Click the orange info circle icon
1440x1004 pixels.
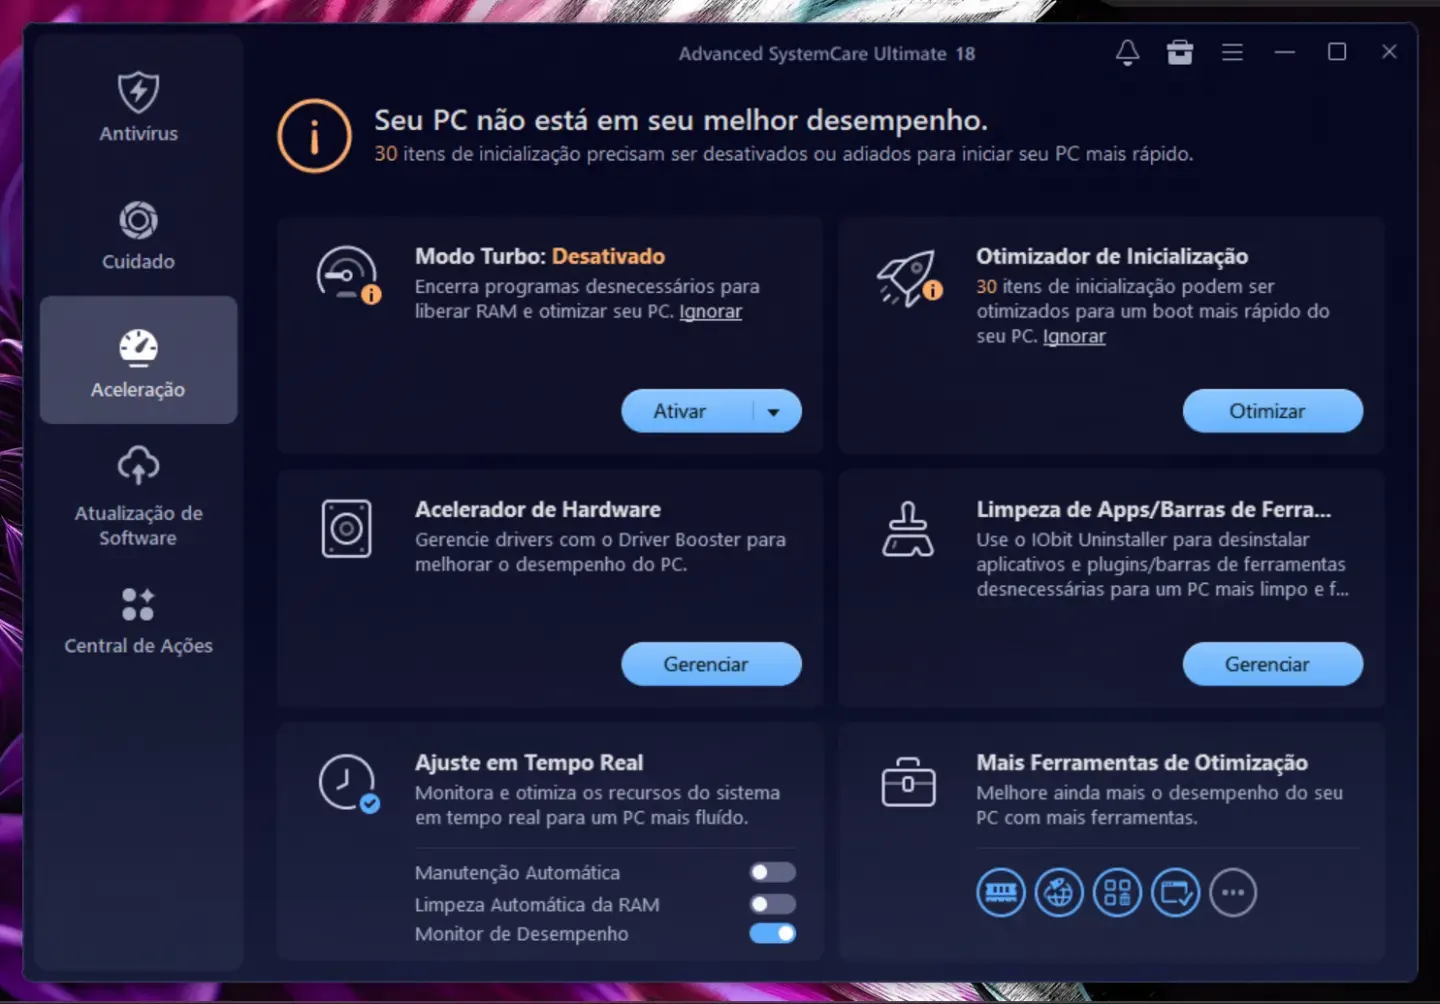pos(314,135)
